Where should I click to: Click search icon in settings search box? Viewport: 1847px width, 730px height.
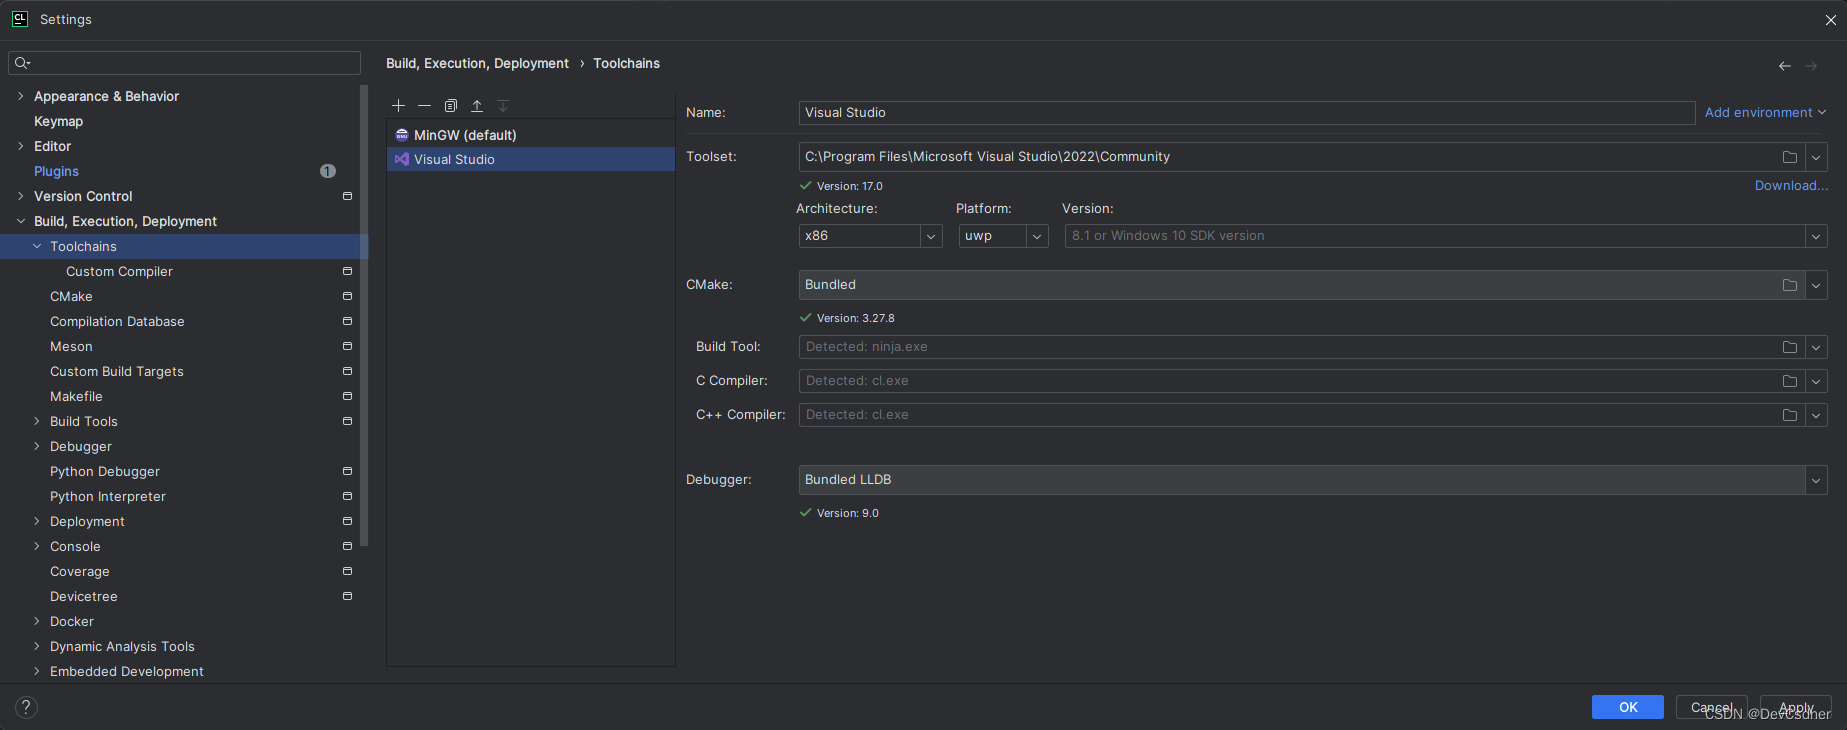coord(22,63)
